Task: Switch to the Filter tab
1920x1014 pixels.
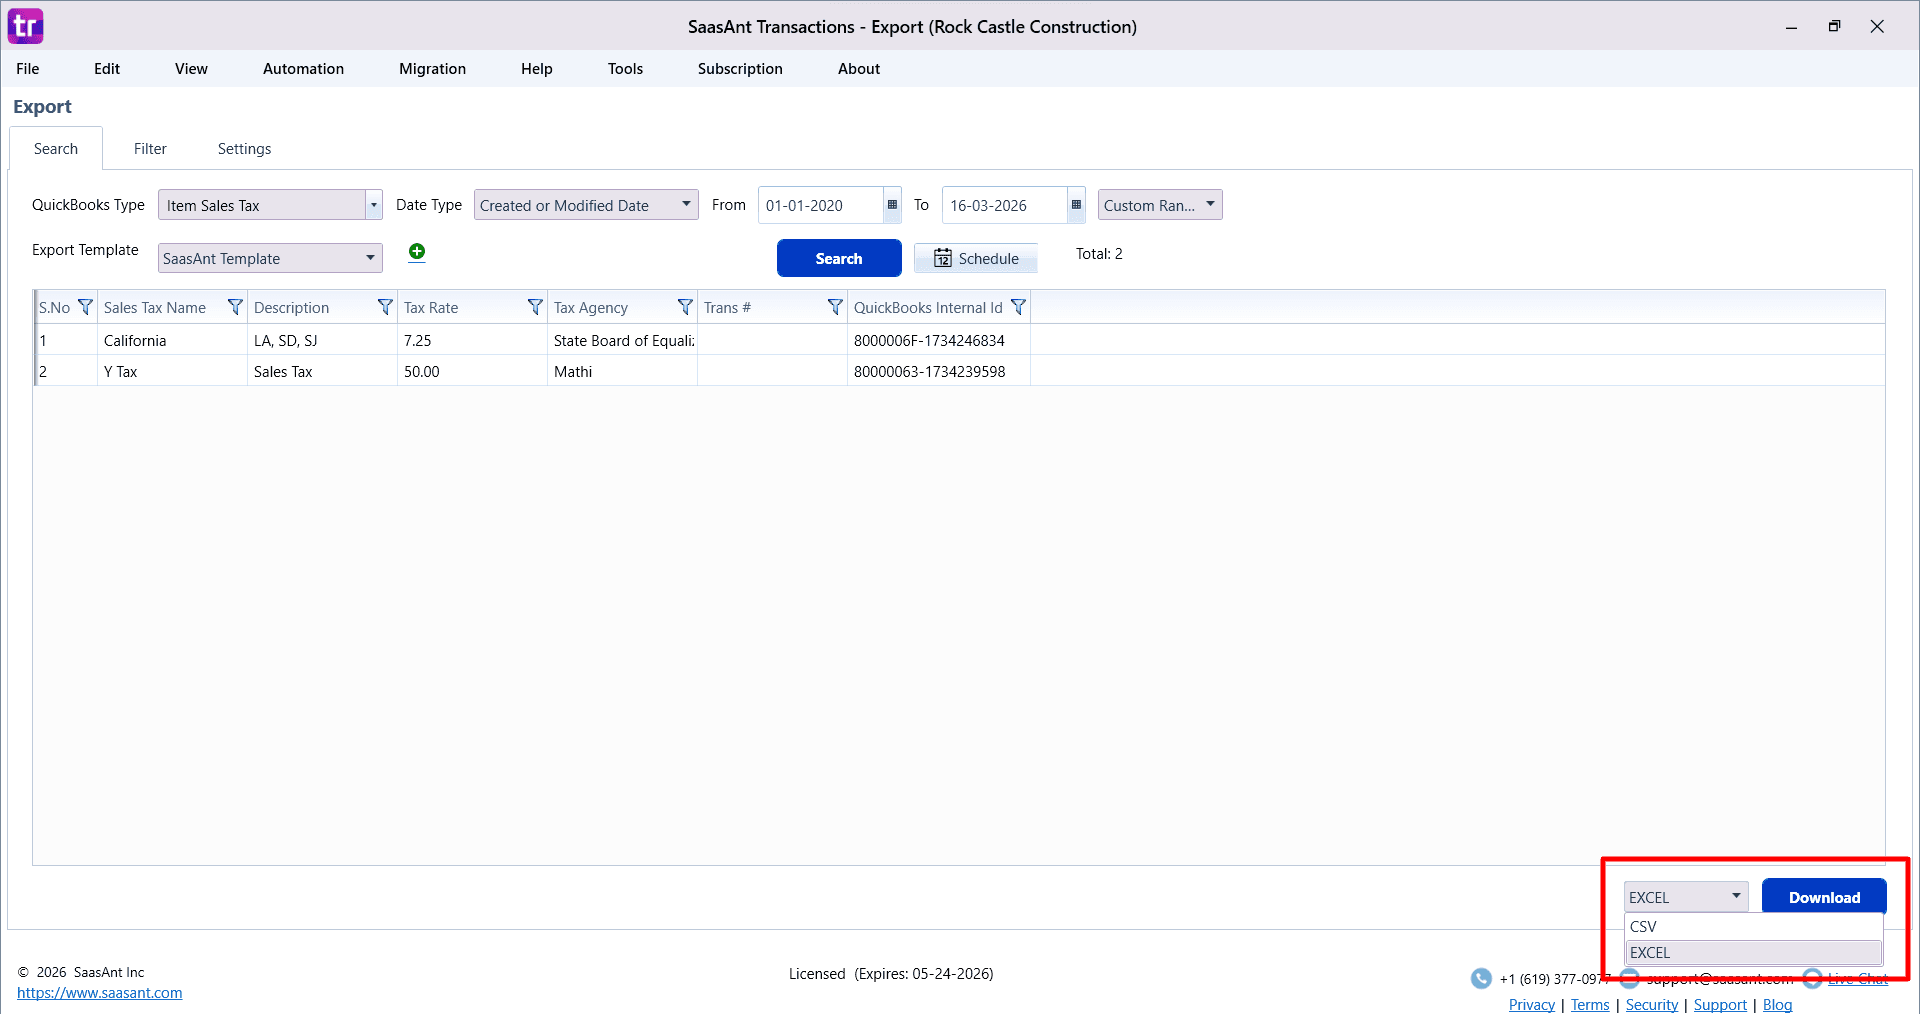Action: 150,148
